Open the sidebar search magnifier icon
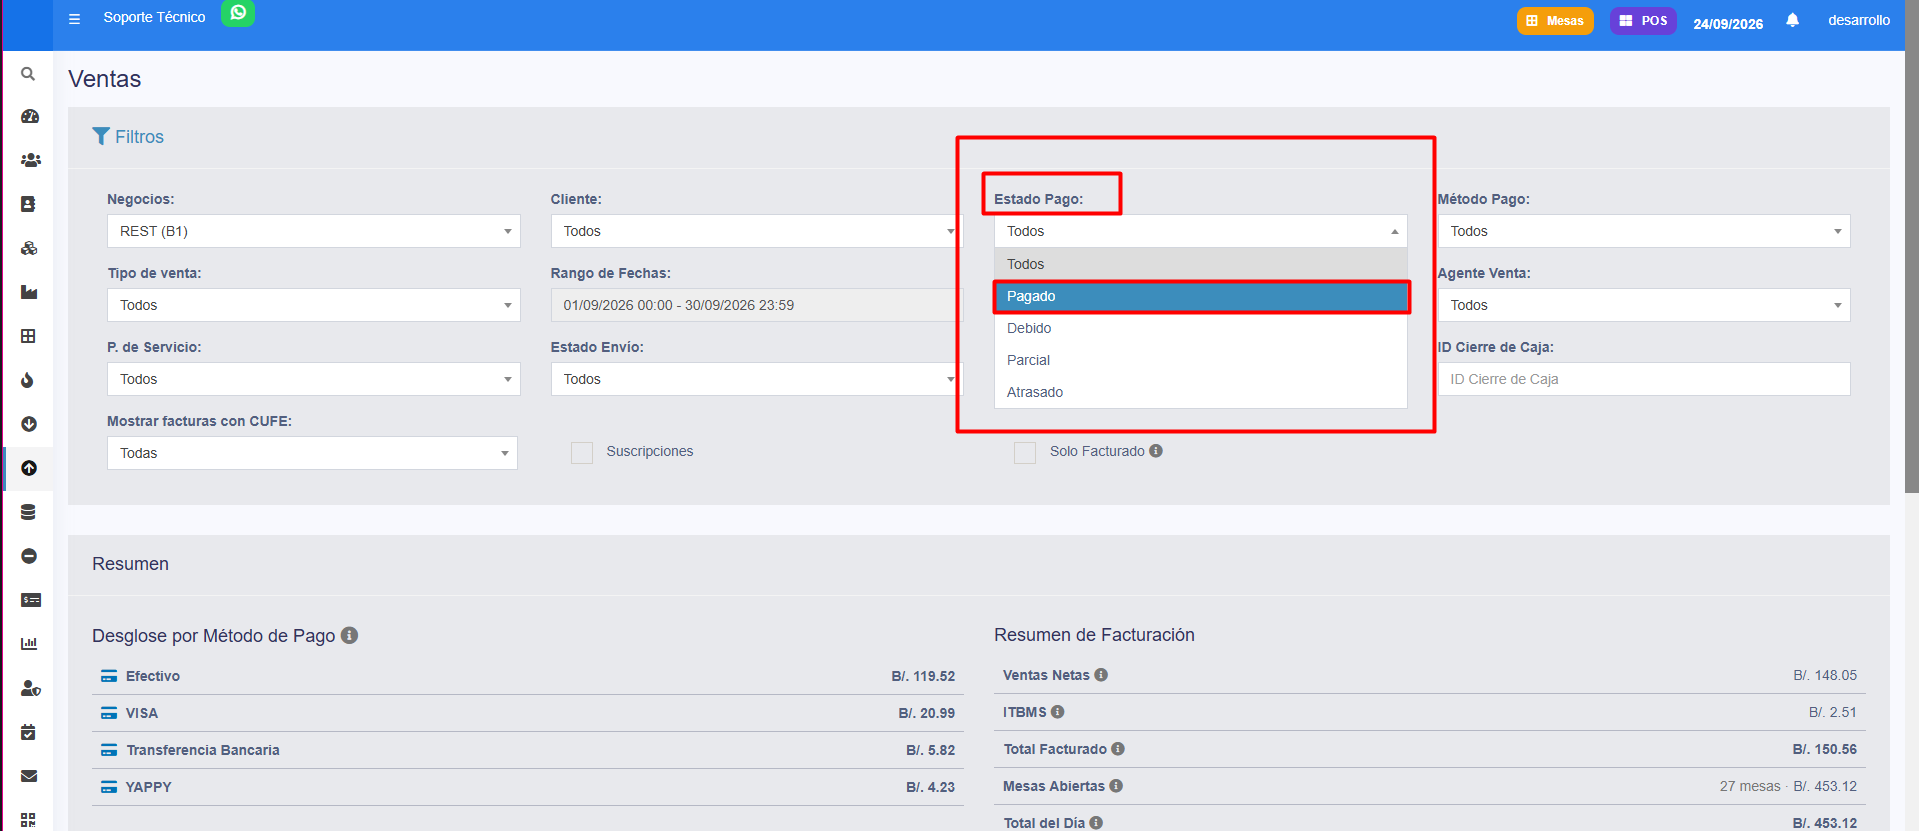The height and width of the screenshot is (831, 1919). click(x=28, y=74)
